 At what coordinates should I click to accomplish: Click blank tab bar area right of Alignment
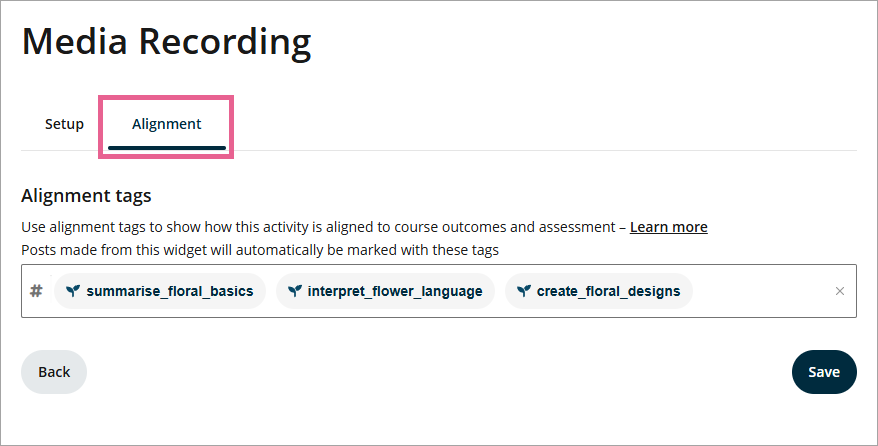540,124
